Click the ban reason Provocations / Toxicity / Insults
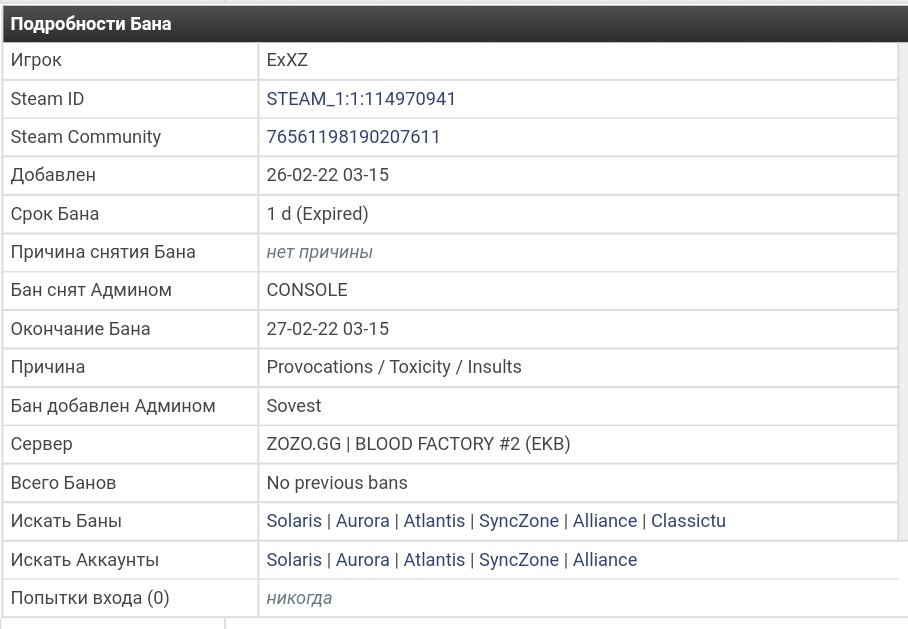This screenshot has width=908, height=629. (x=394, y=367)
